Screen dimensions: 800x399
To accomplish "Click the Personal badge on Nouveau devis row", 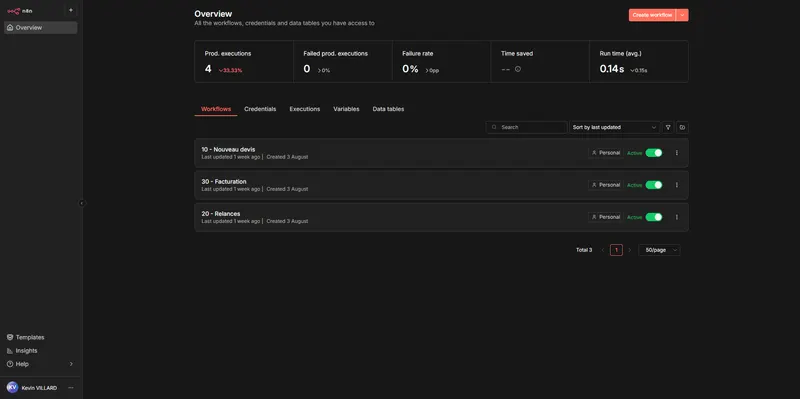I will [x=606, y=153].
